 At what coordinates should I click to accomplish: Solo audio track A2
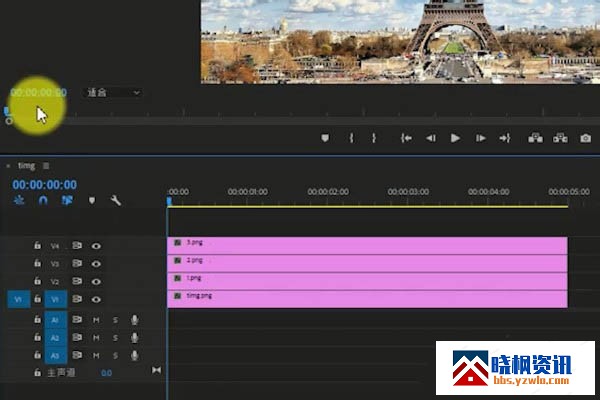pos(115,338)
